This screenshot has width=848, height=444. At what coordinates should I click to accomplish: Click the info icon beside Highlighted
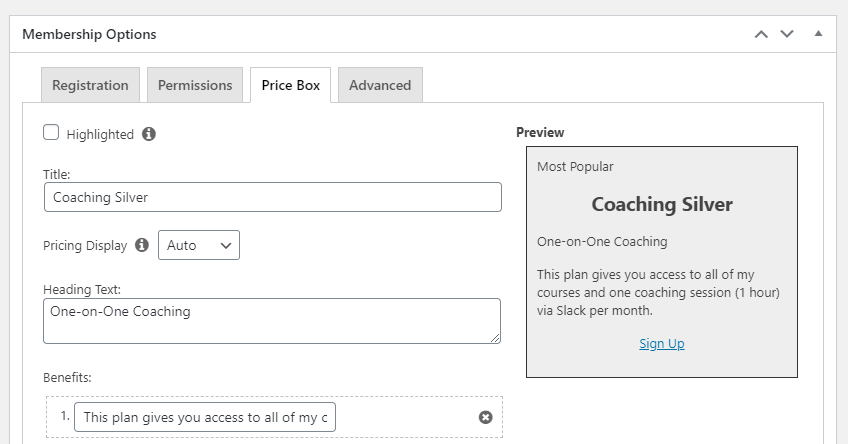(149, 134)
